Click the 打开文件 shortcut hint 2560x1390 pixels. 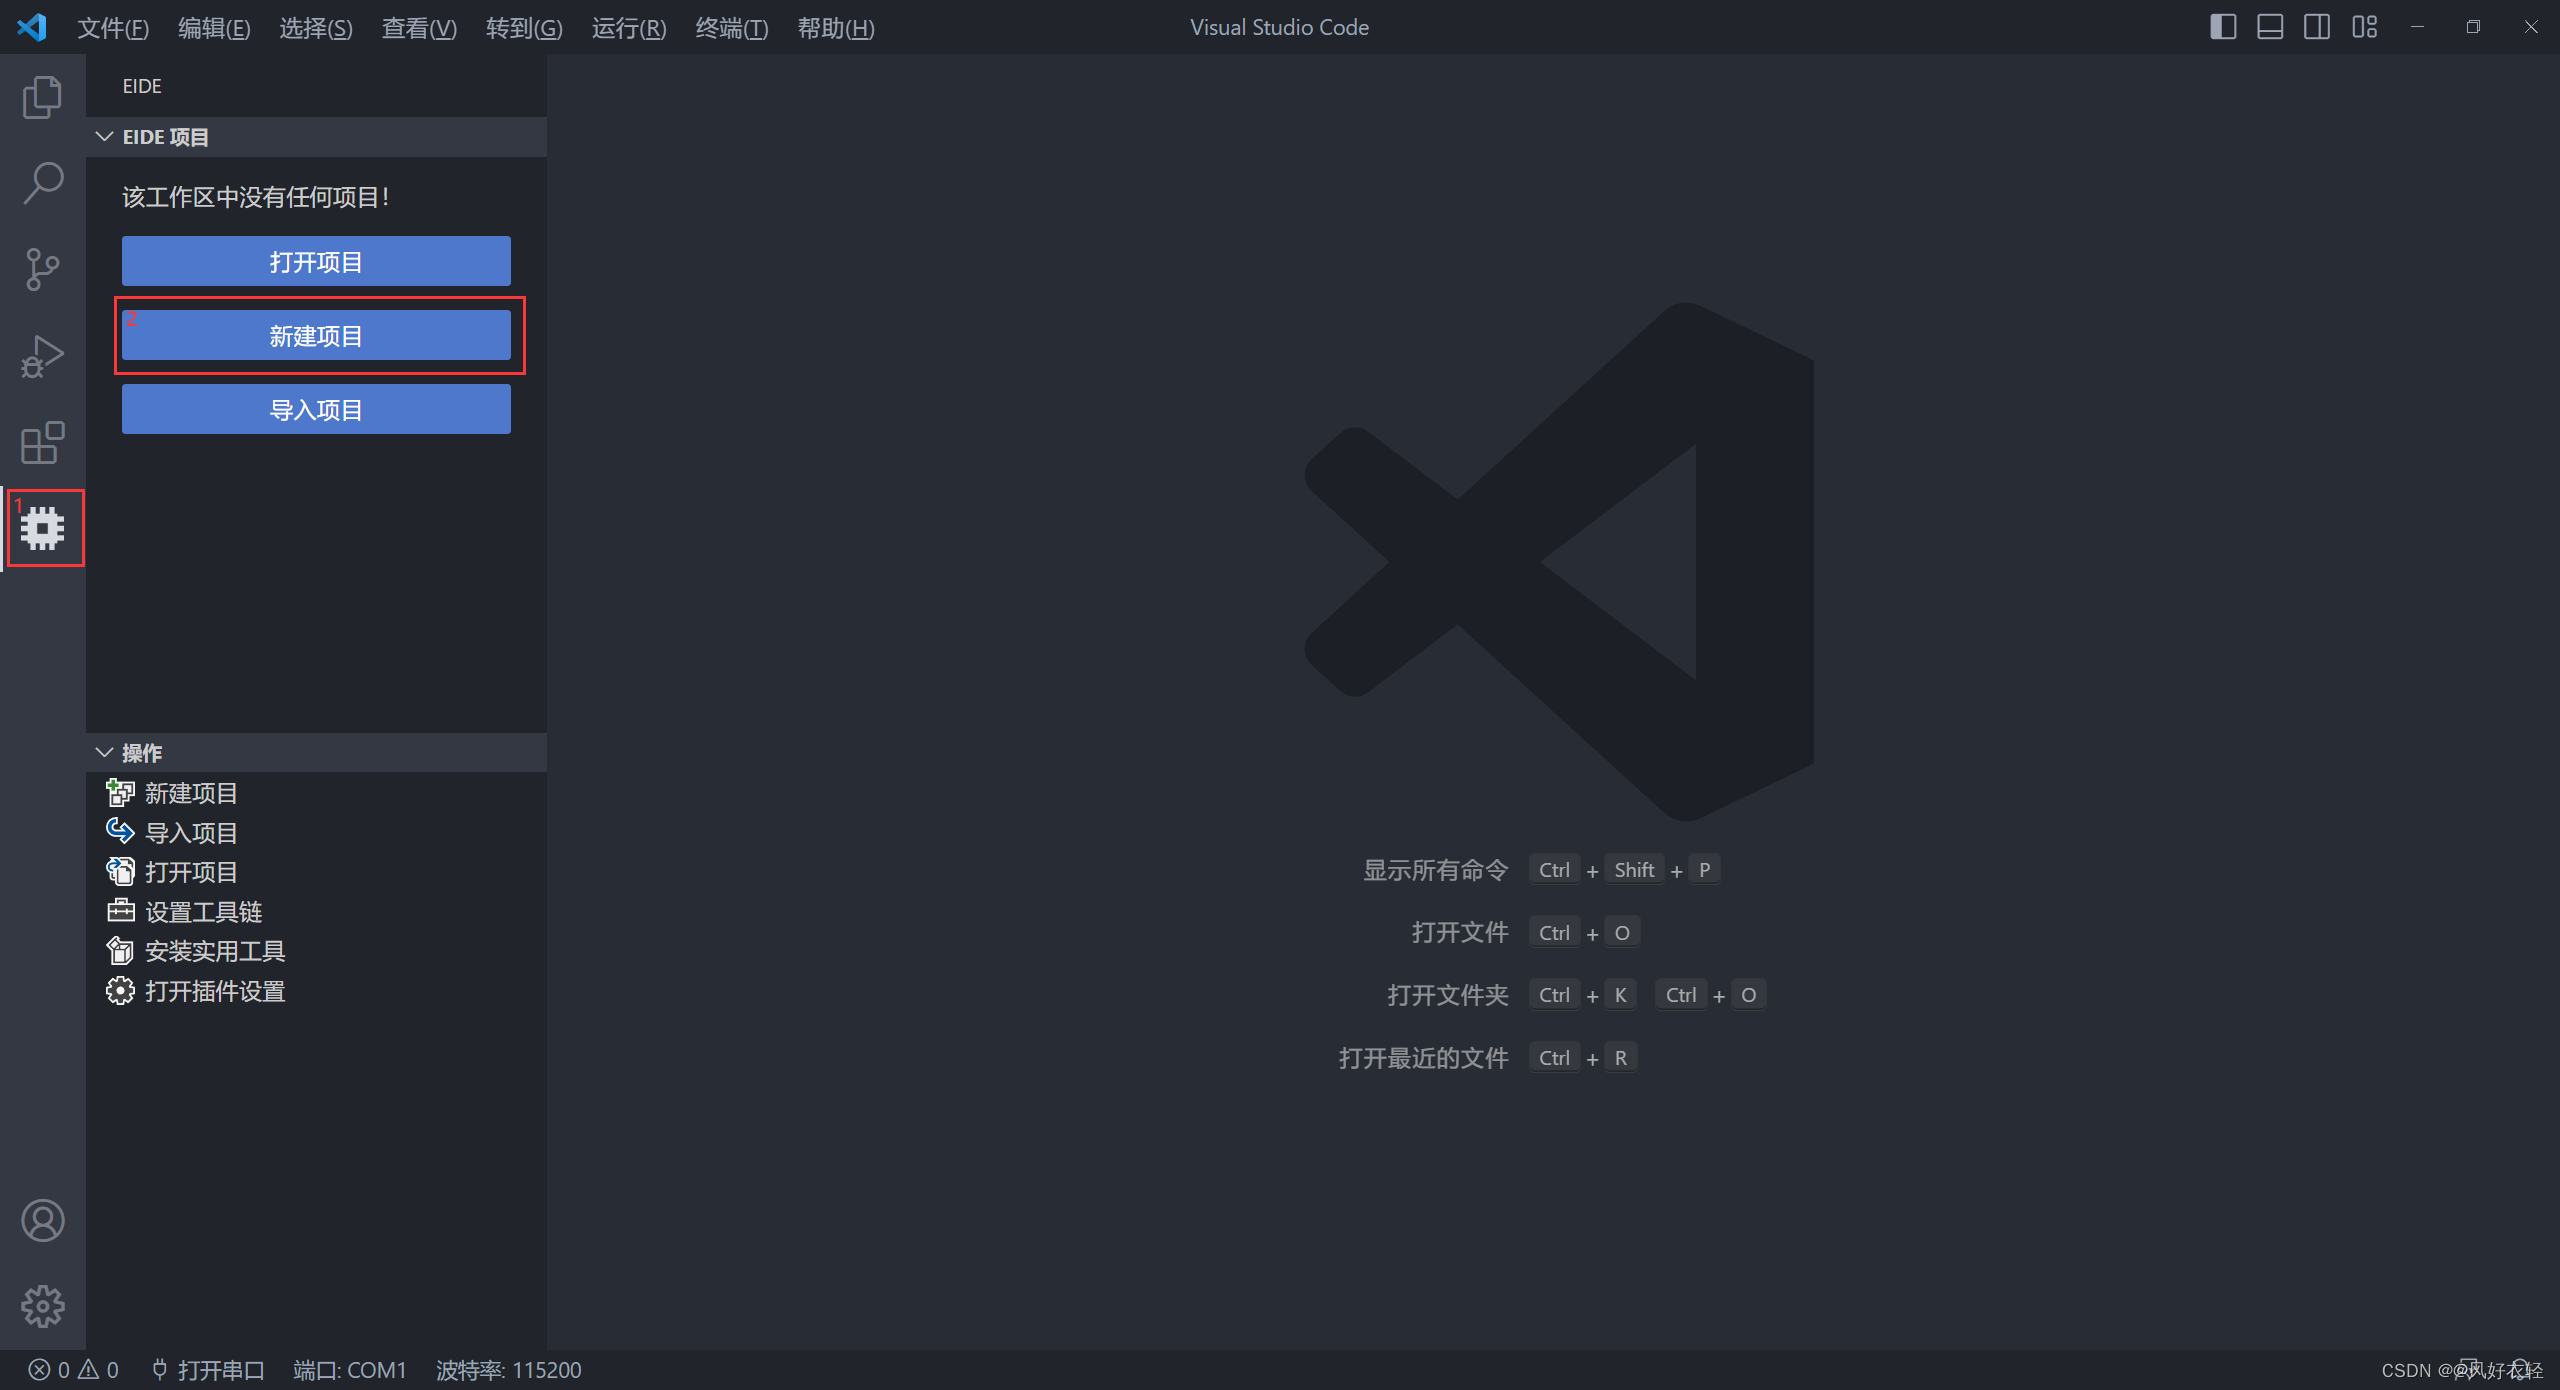(1460, 932)
